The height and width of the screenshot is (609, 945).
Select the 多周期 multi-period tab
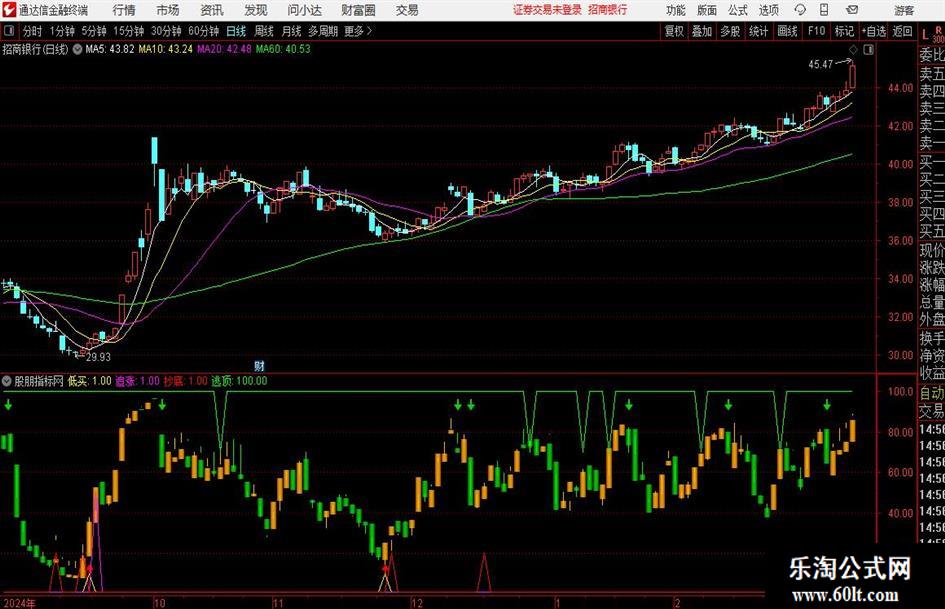[323, 31]
